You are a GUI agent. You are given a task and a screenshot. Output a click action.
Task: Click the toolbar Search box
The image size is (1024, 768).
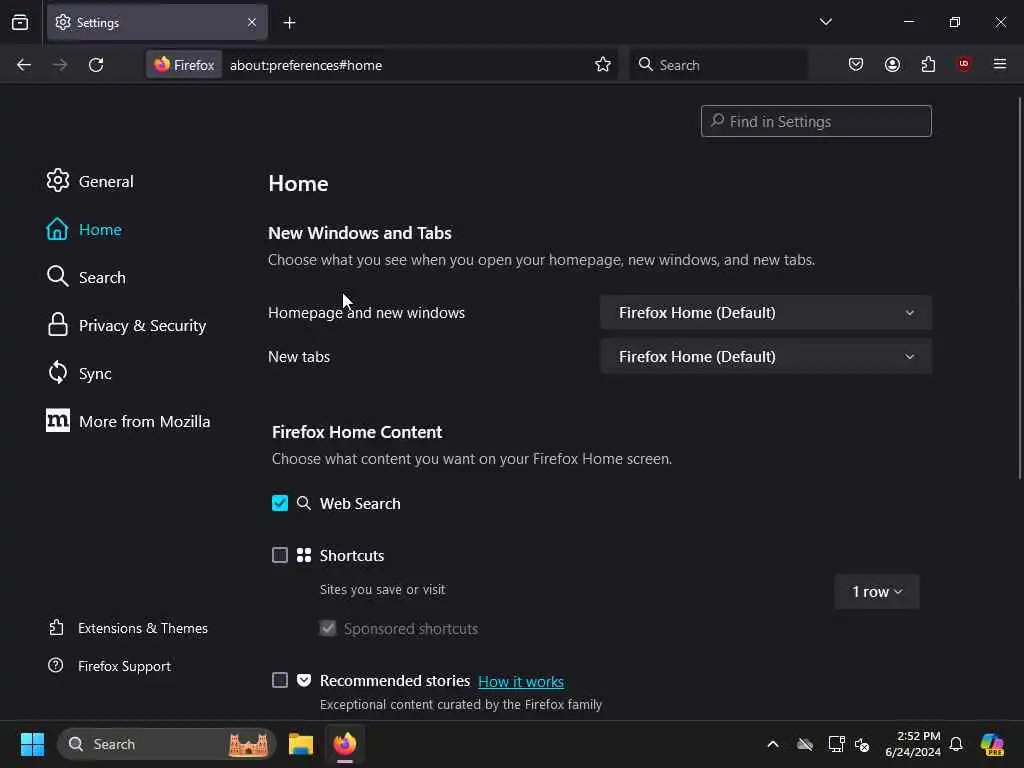(x=718, y=65)
